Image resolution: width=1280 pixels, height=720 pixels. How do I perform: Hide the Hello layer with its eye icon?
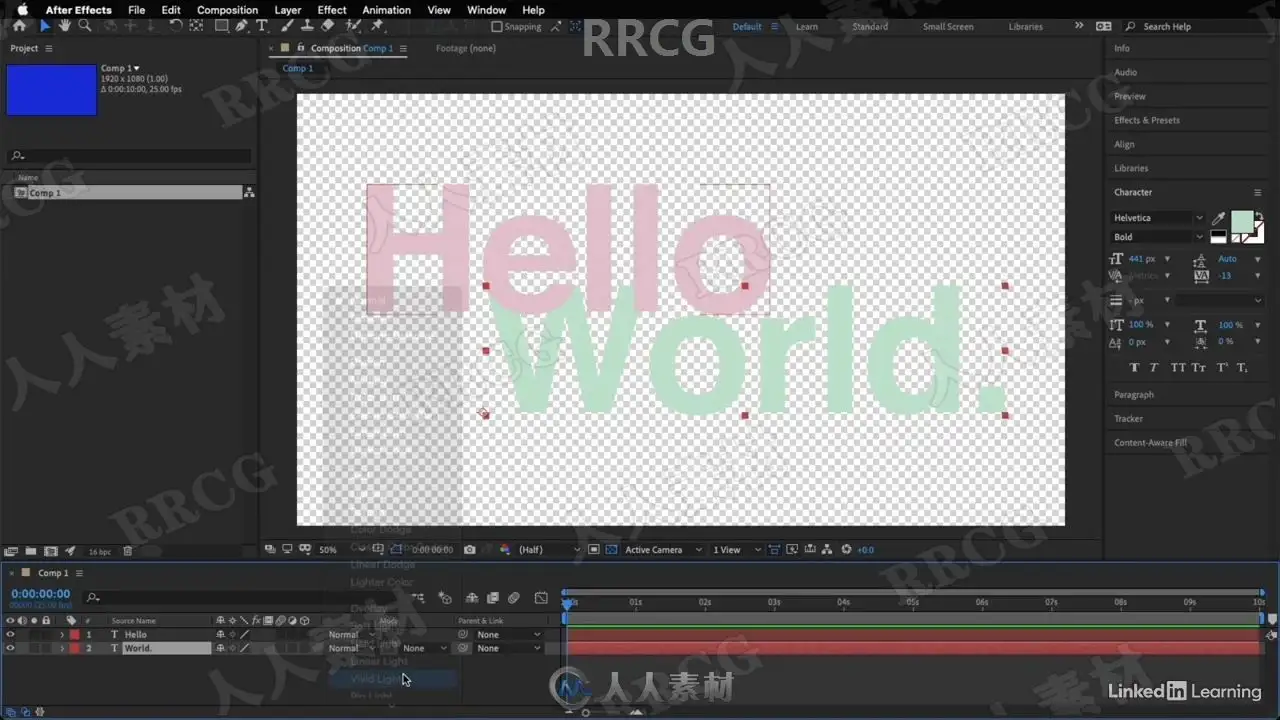pos(10,634)
